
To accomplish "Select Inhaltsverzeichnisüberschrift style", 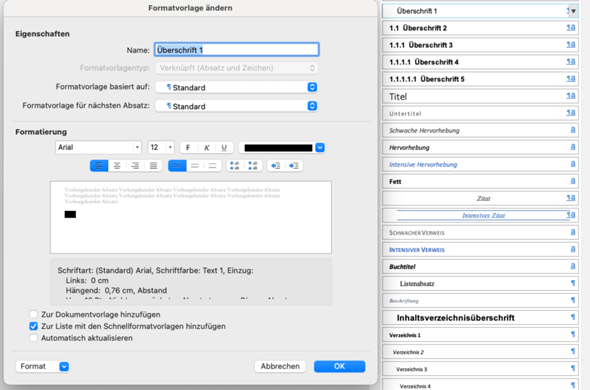I will (480, 318).
